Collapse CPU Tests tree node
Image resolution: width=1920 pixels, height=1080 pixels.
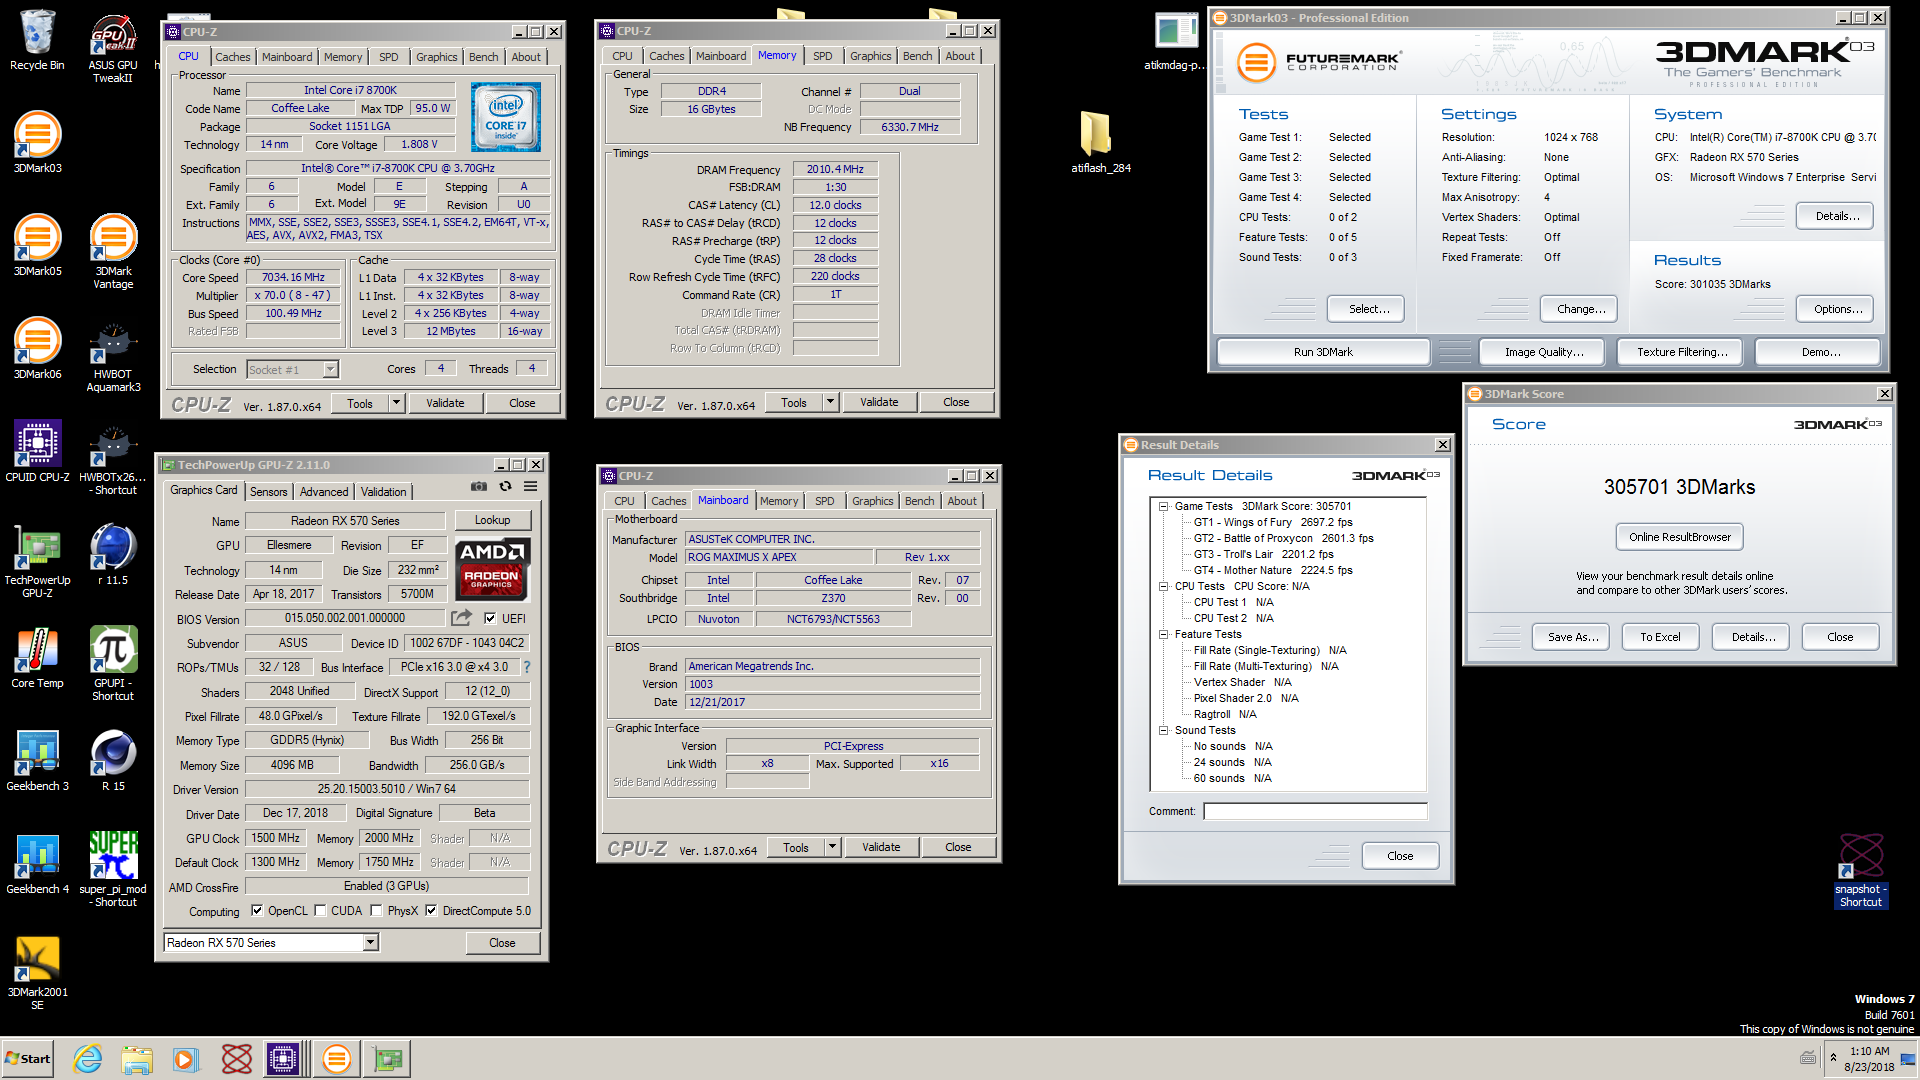point(1164,586)
